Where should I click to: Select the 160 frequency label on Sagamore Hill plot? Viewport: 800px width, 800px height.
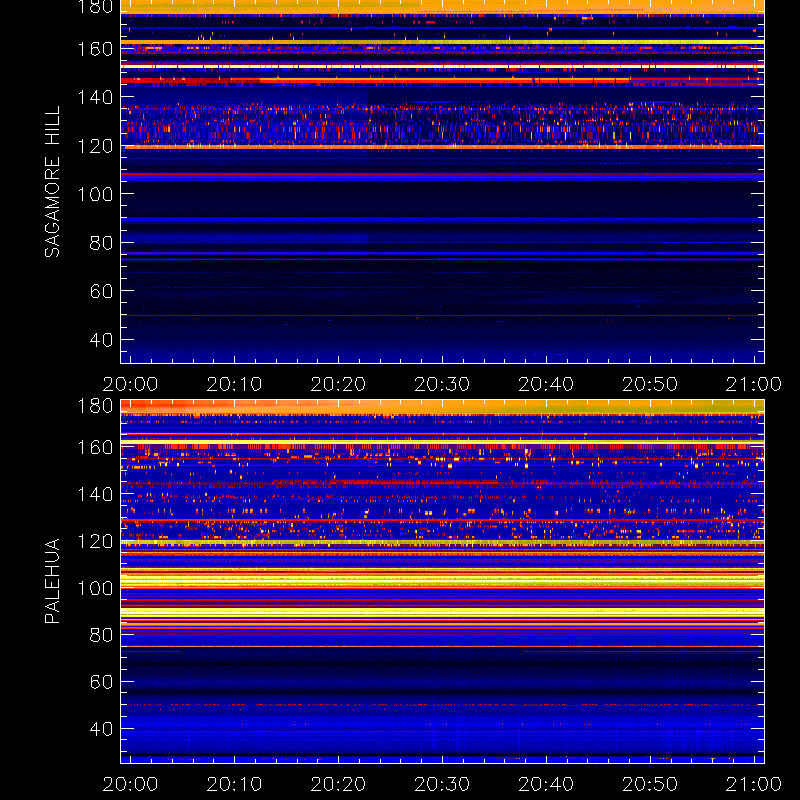(x=95, y=49)
